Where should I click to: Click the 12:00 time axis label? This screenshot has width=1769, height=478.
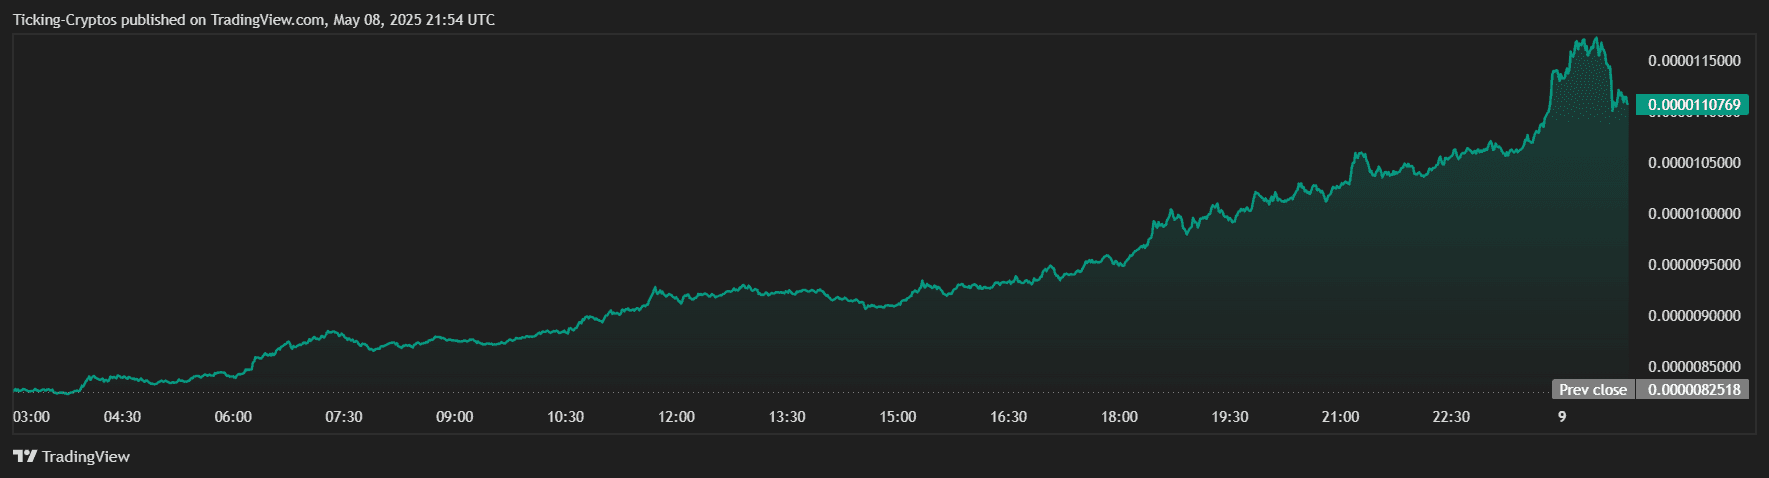coord(676,417)
